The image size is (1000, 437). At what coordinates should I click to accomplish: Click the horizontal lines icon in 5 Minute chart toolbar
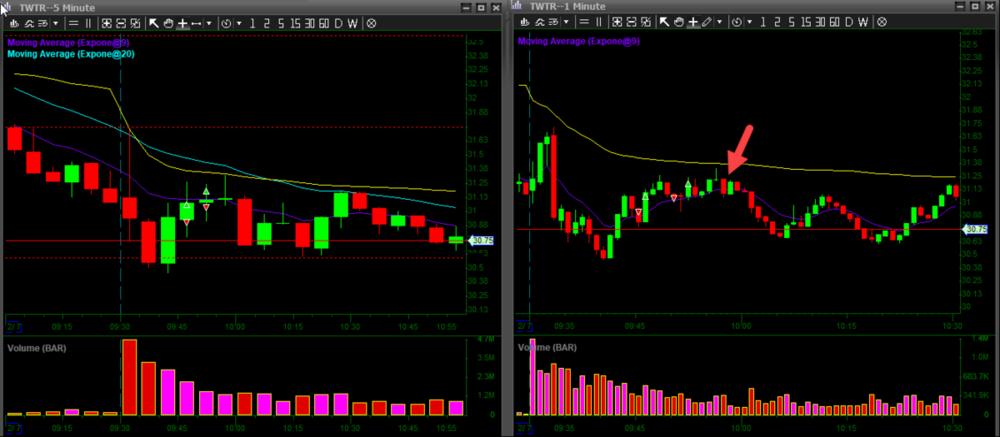[76, 22]
